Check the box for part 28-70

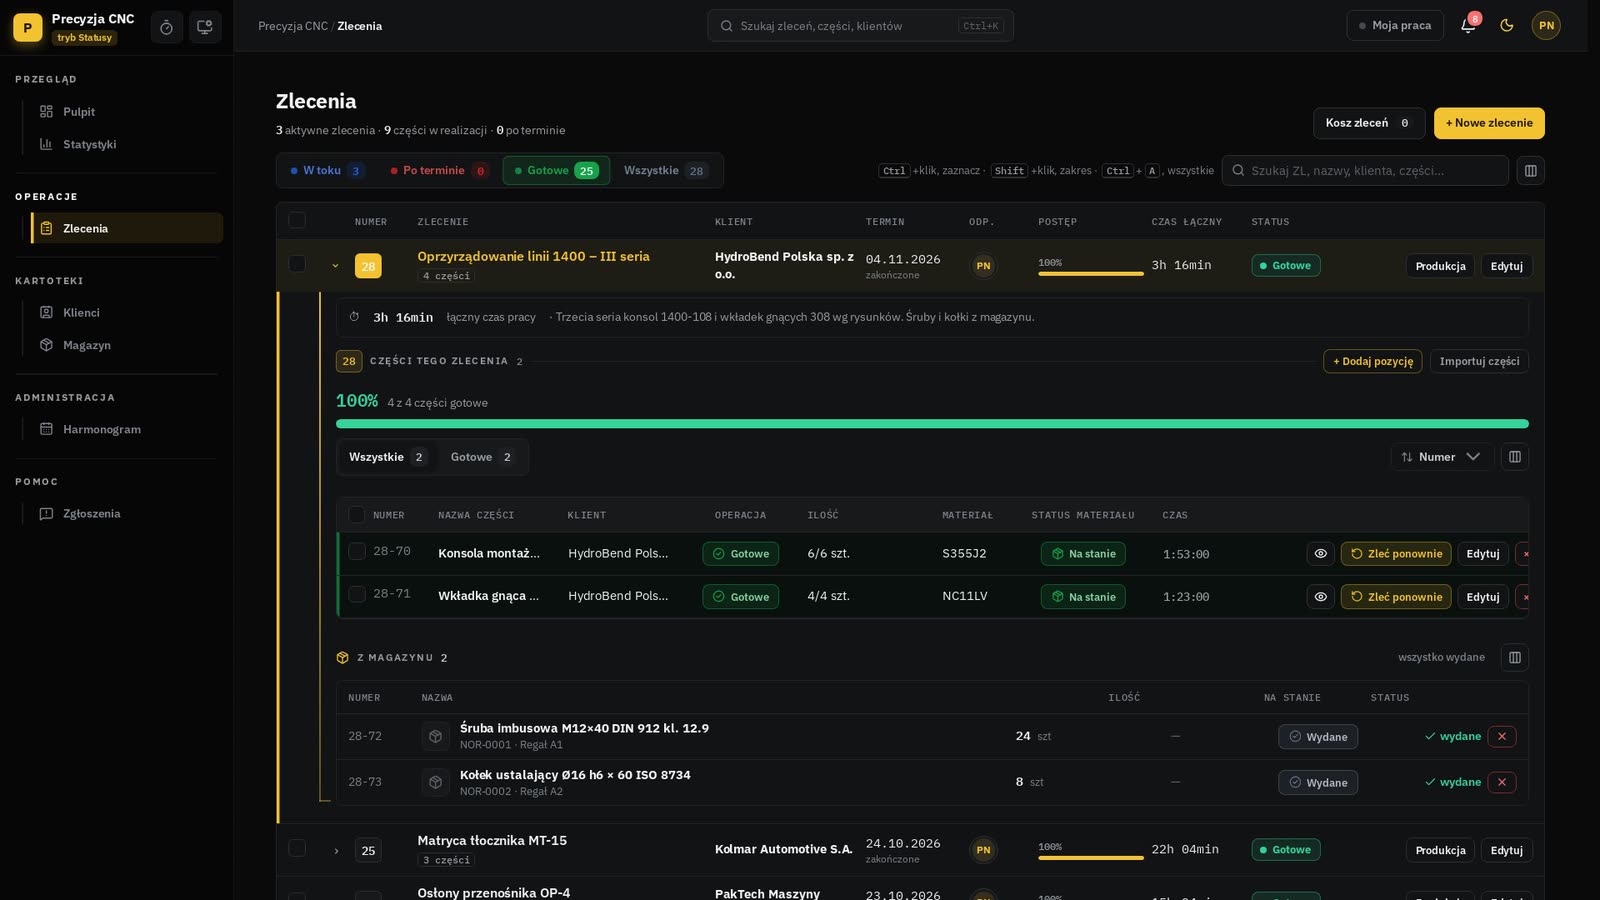coord(356,552)
